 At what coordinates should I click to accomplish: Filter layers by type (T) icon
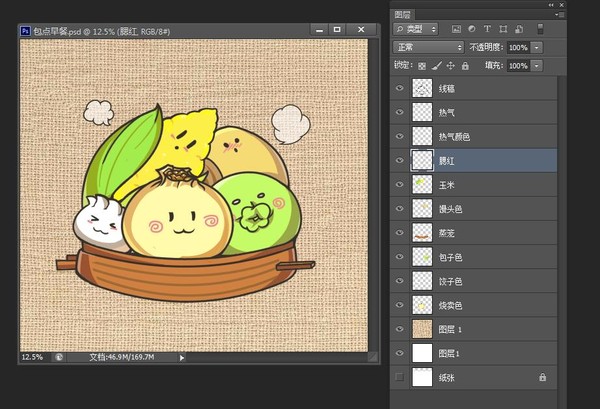tap(487, 29)
